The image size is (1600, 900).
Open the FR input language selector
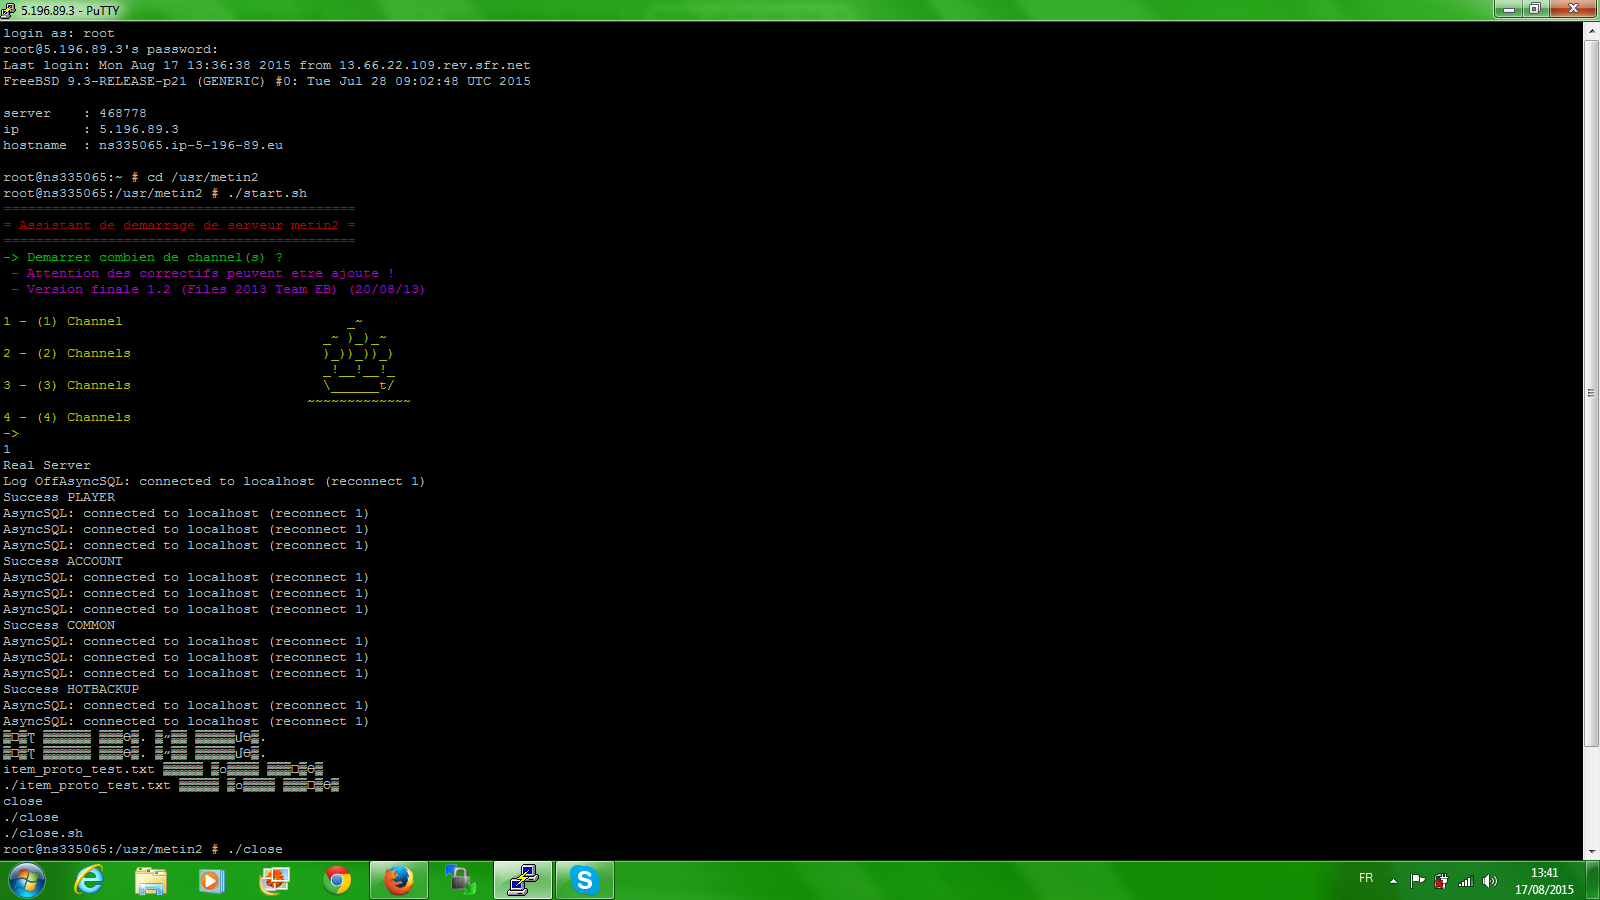(1366, 878)
